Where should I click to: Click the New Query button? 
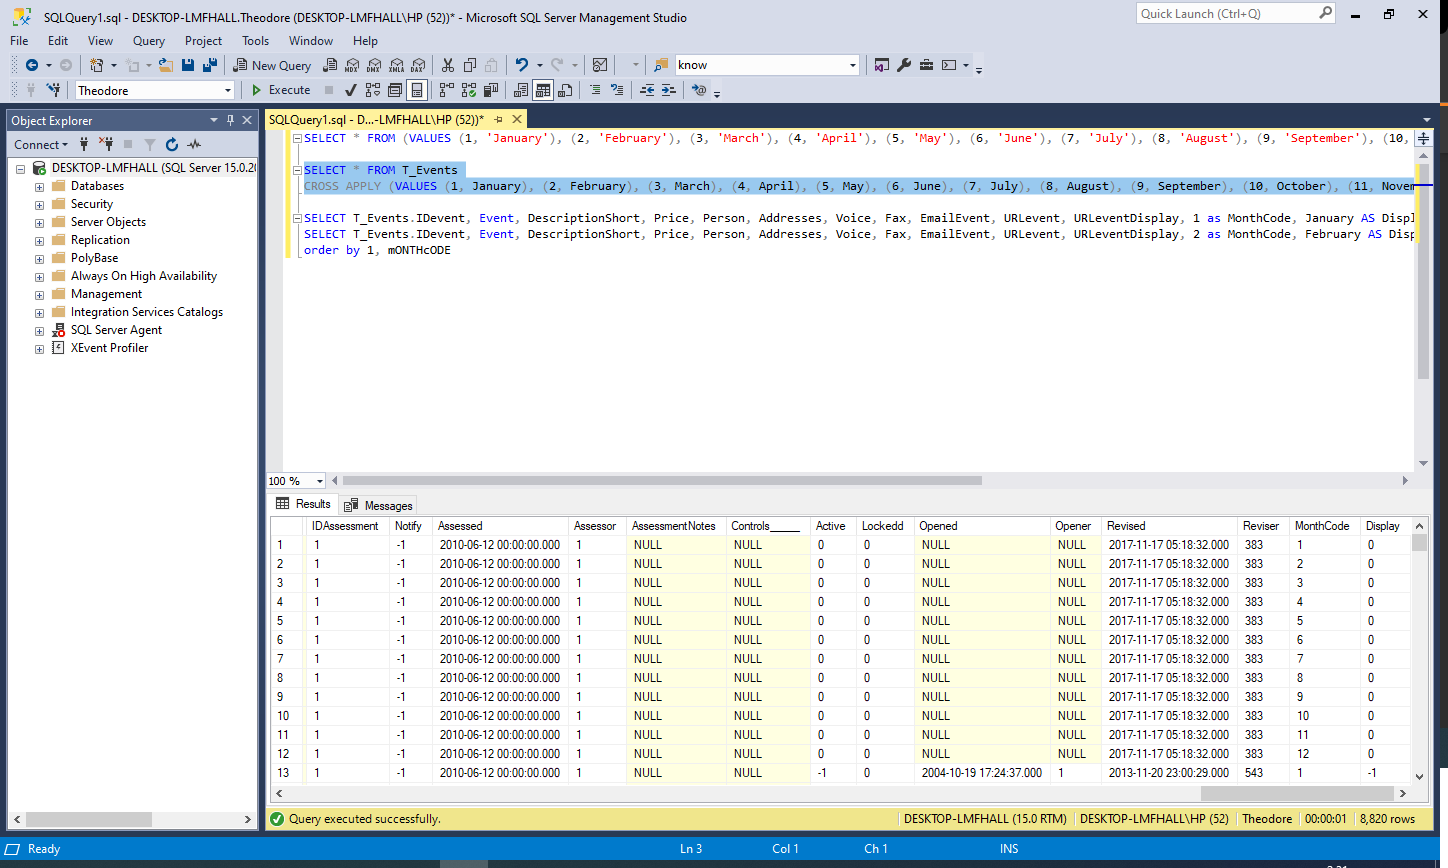pyautogui.click(x=272, y=65)
